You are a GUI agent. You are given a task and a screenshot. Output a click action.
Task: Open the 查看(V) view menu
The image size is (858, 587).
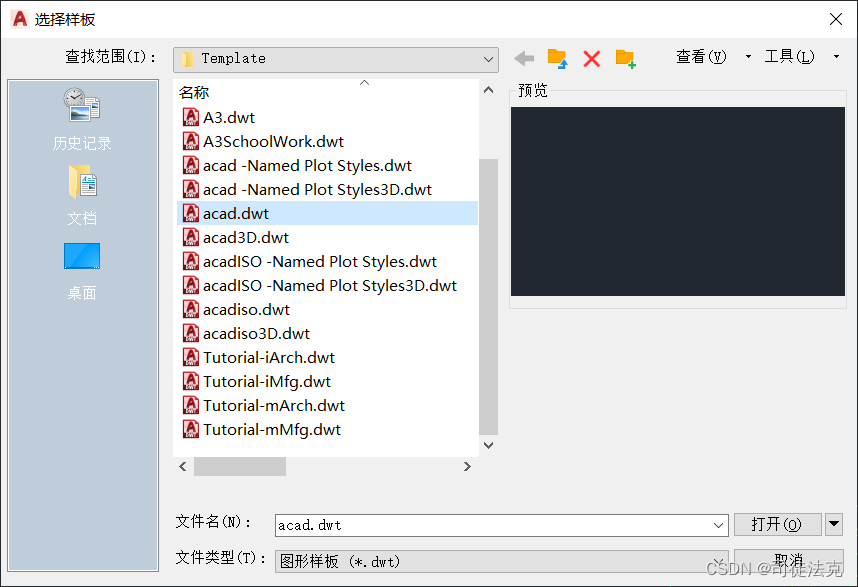701,56
